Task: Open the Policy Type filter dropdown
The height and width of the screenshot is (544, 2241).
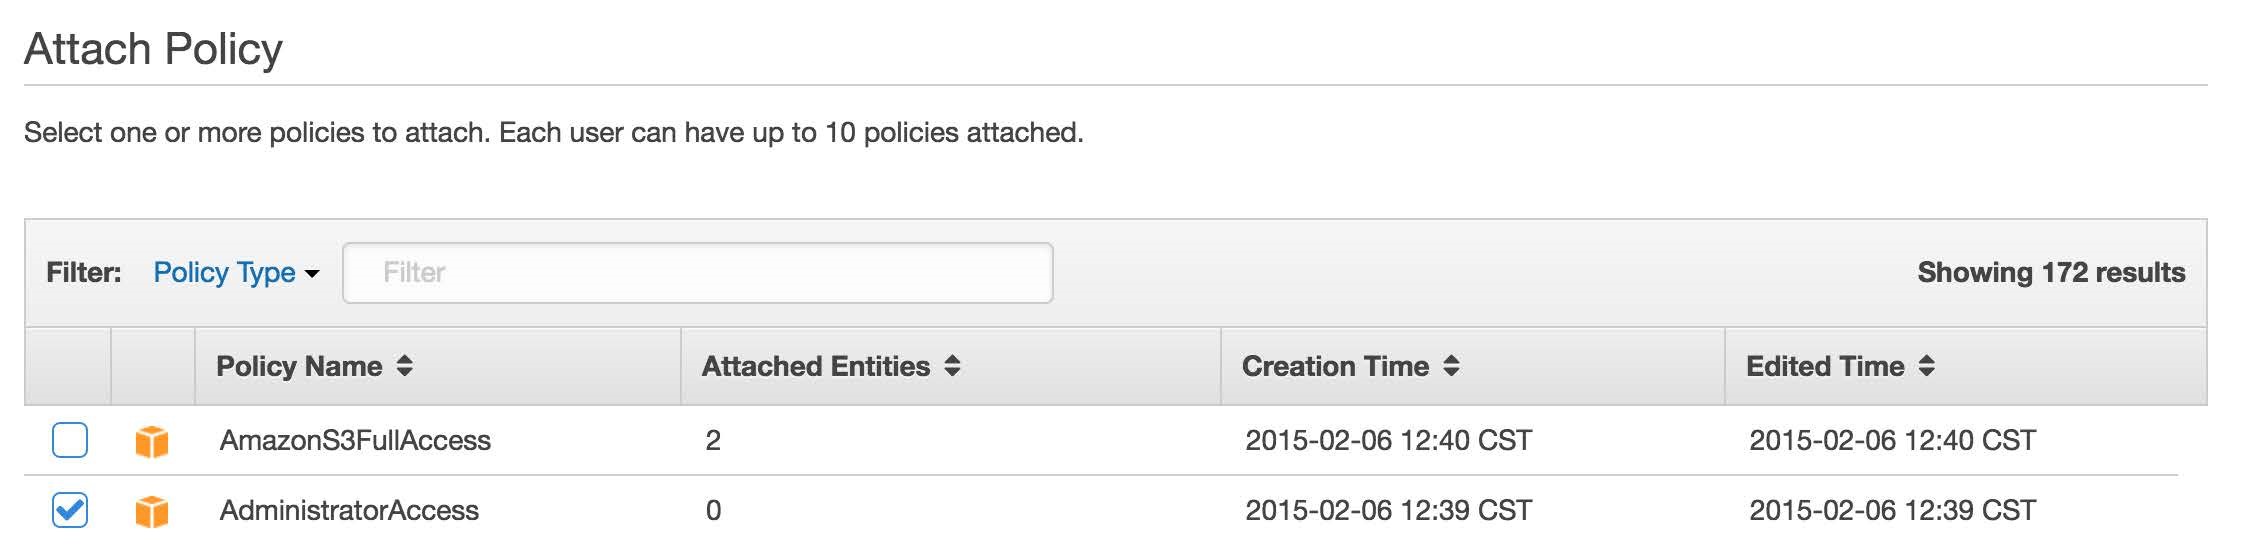Action: [236, 272]
